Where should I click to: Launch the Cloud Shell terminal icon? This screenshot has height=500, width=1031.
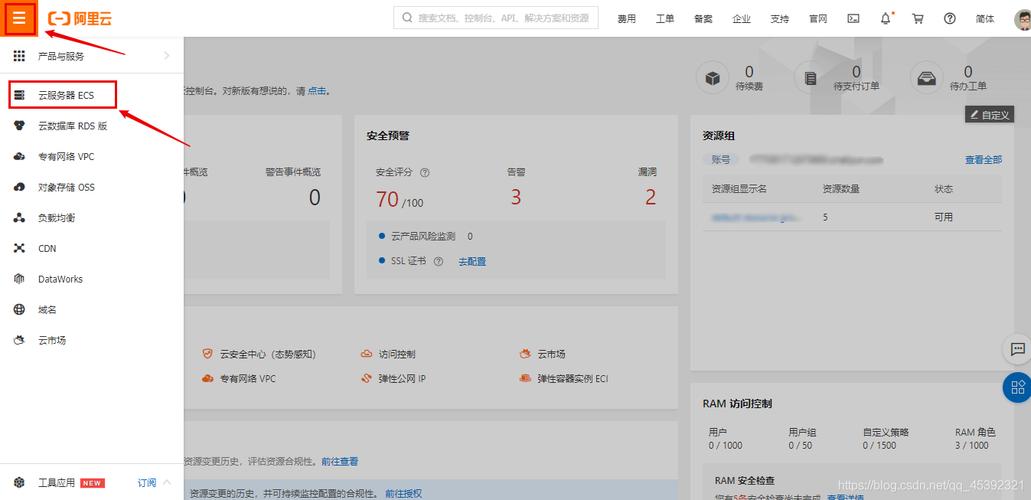click(853, 18)
